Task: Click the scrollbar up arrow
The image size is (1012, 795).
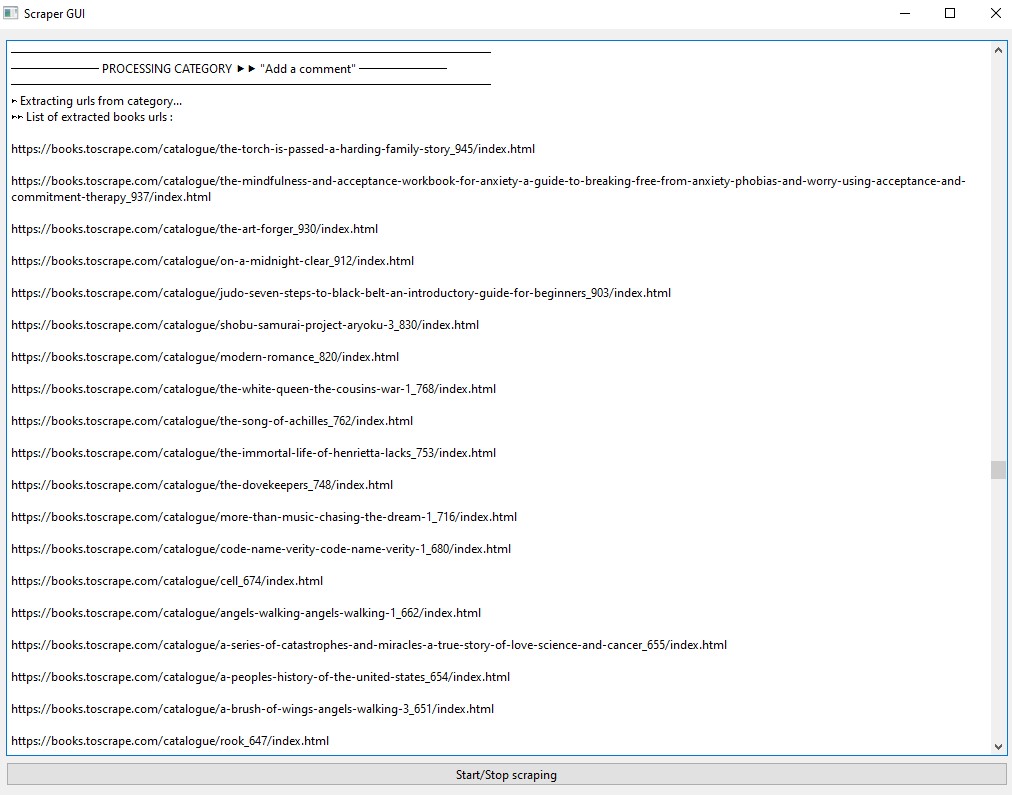Action: tap(998, 50)
